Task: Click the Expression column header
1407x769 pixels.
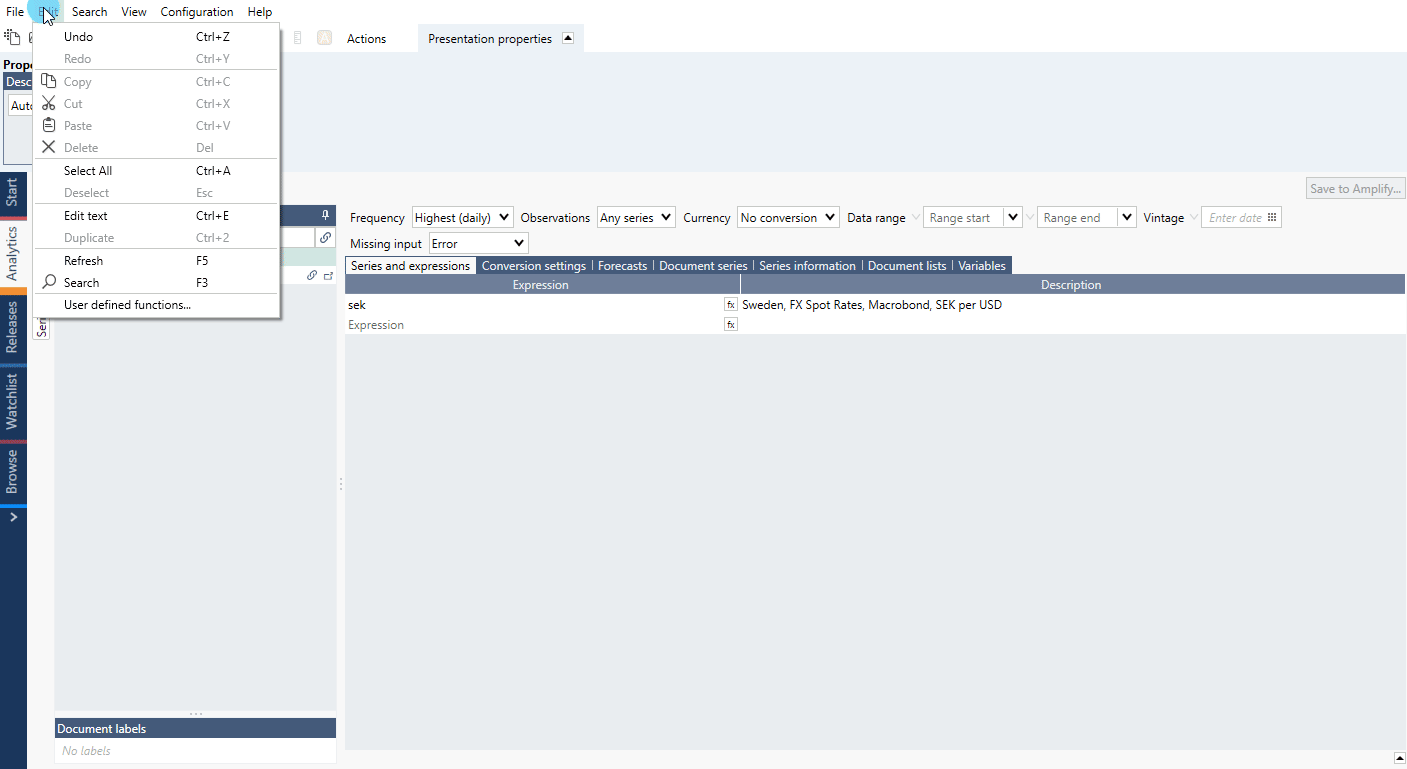Action: click(542, 285)
